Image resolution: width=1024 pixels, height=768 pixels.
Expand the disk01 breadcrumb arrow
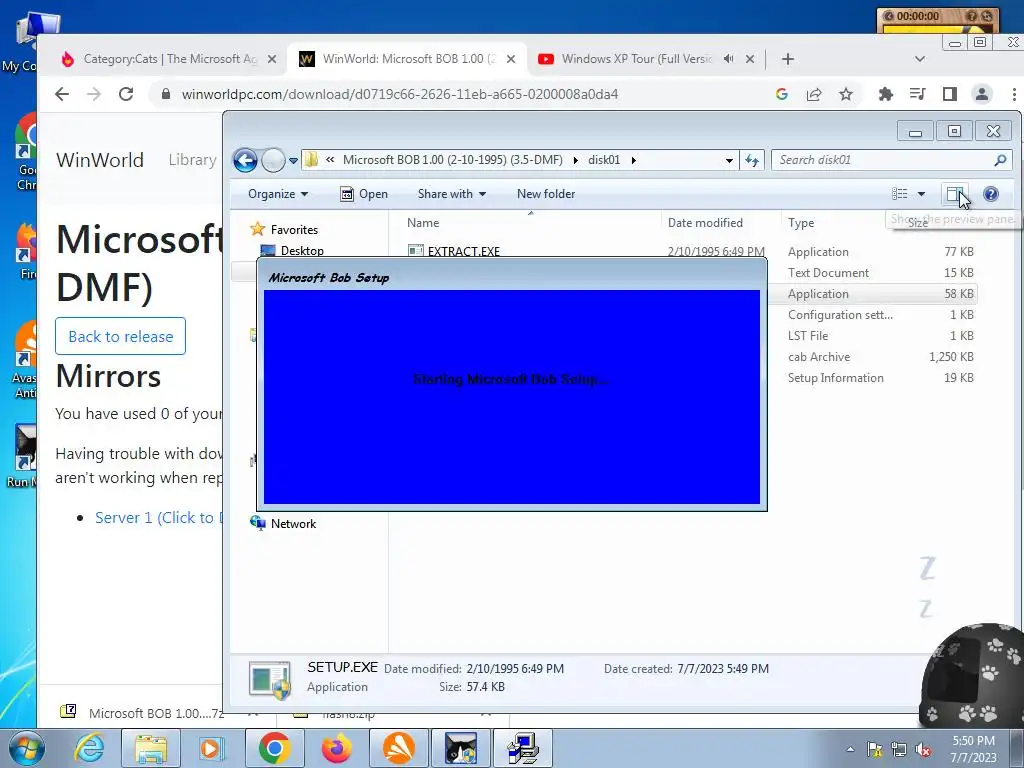coord(633,160)
